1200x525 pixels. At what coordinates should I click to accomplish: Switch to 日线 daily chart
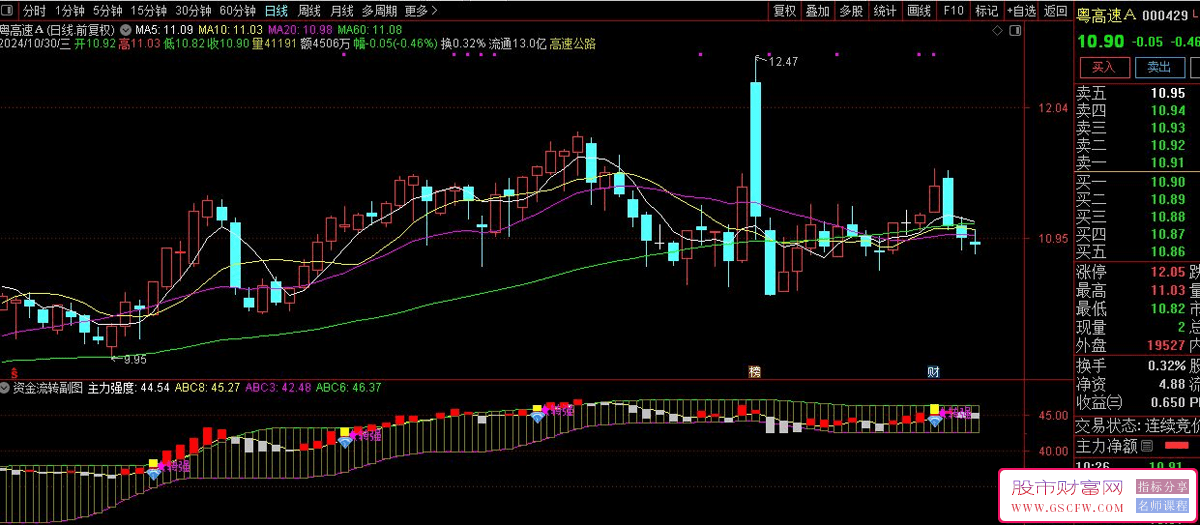pos(276,11)
